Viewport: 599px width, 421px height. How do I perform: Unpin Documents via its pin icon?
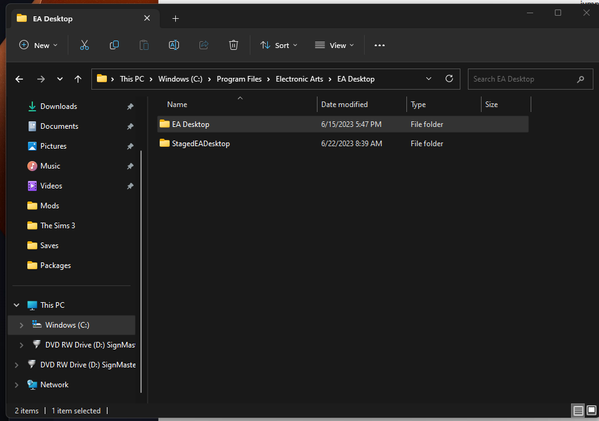click(x=130, y=126)
